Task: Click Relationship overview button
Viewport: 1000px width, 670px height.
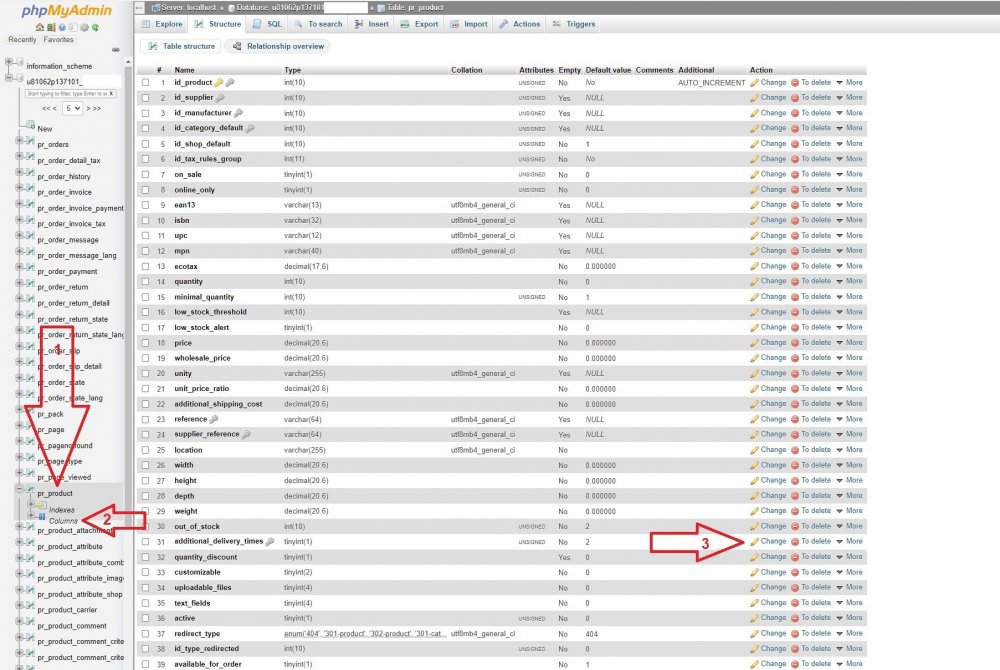Action: (278, 47)
